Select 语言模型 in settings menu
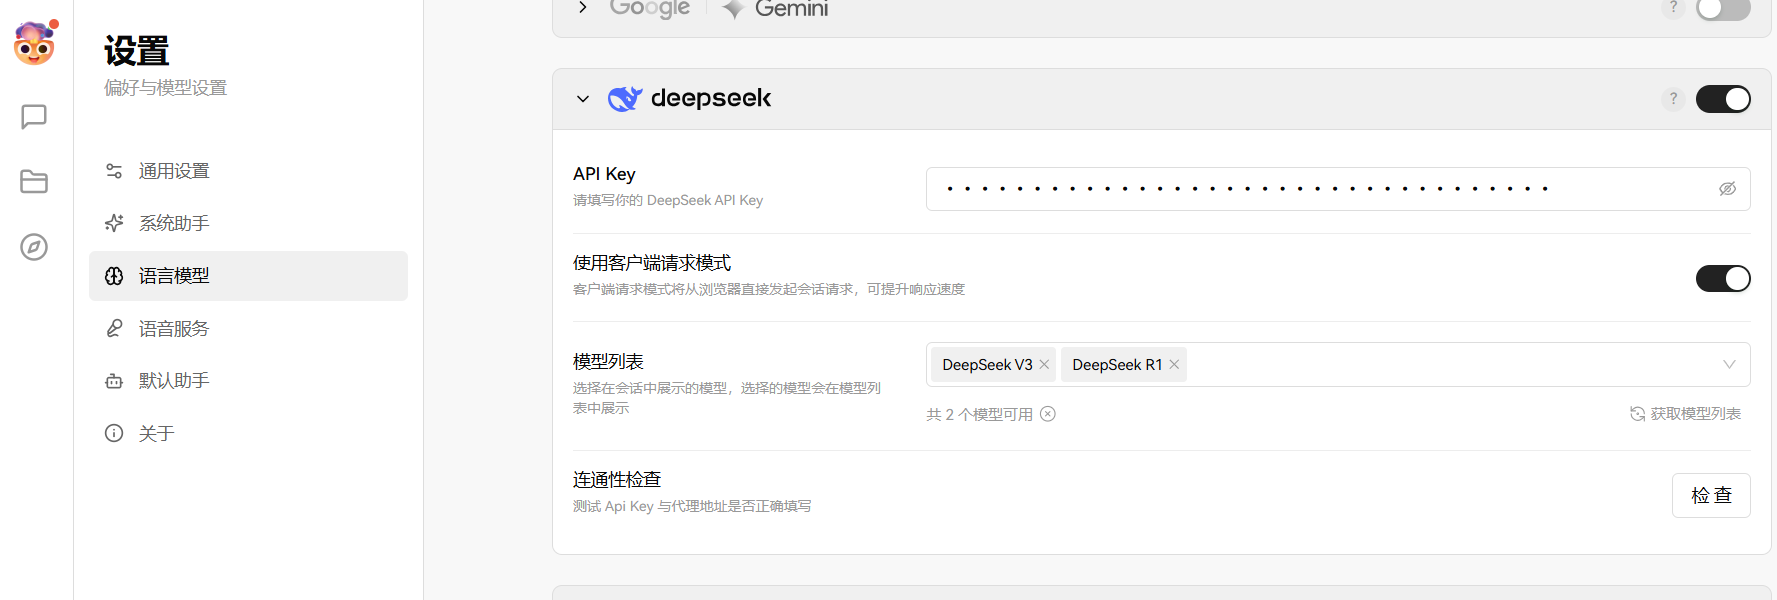 point(248,276)
